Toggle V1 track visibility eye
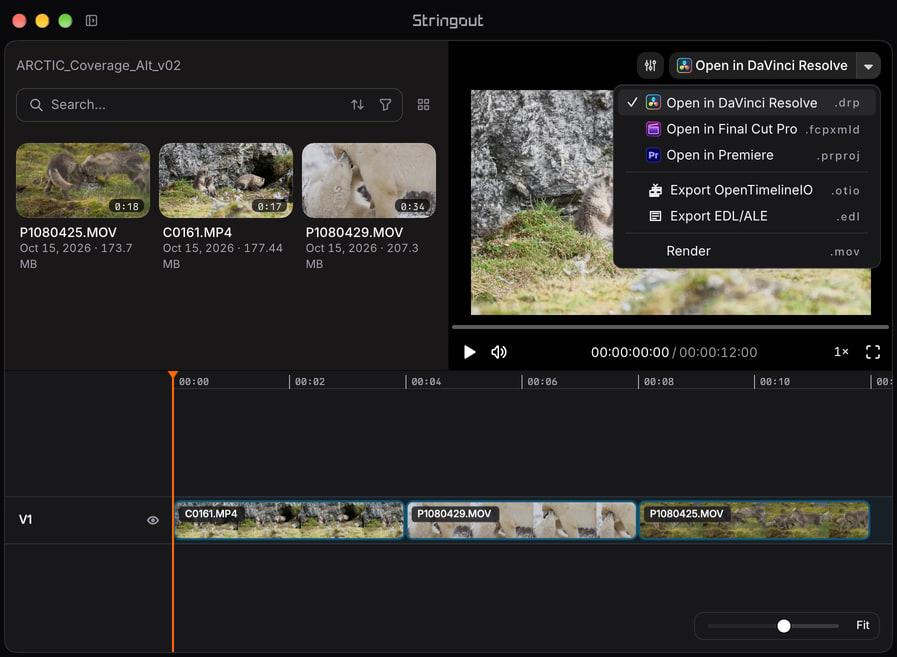This screenshot has width=897, height=657. click(x=153, y=520)
